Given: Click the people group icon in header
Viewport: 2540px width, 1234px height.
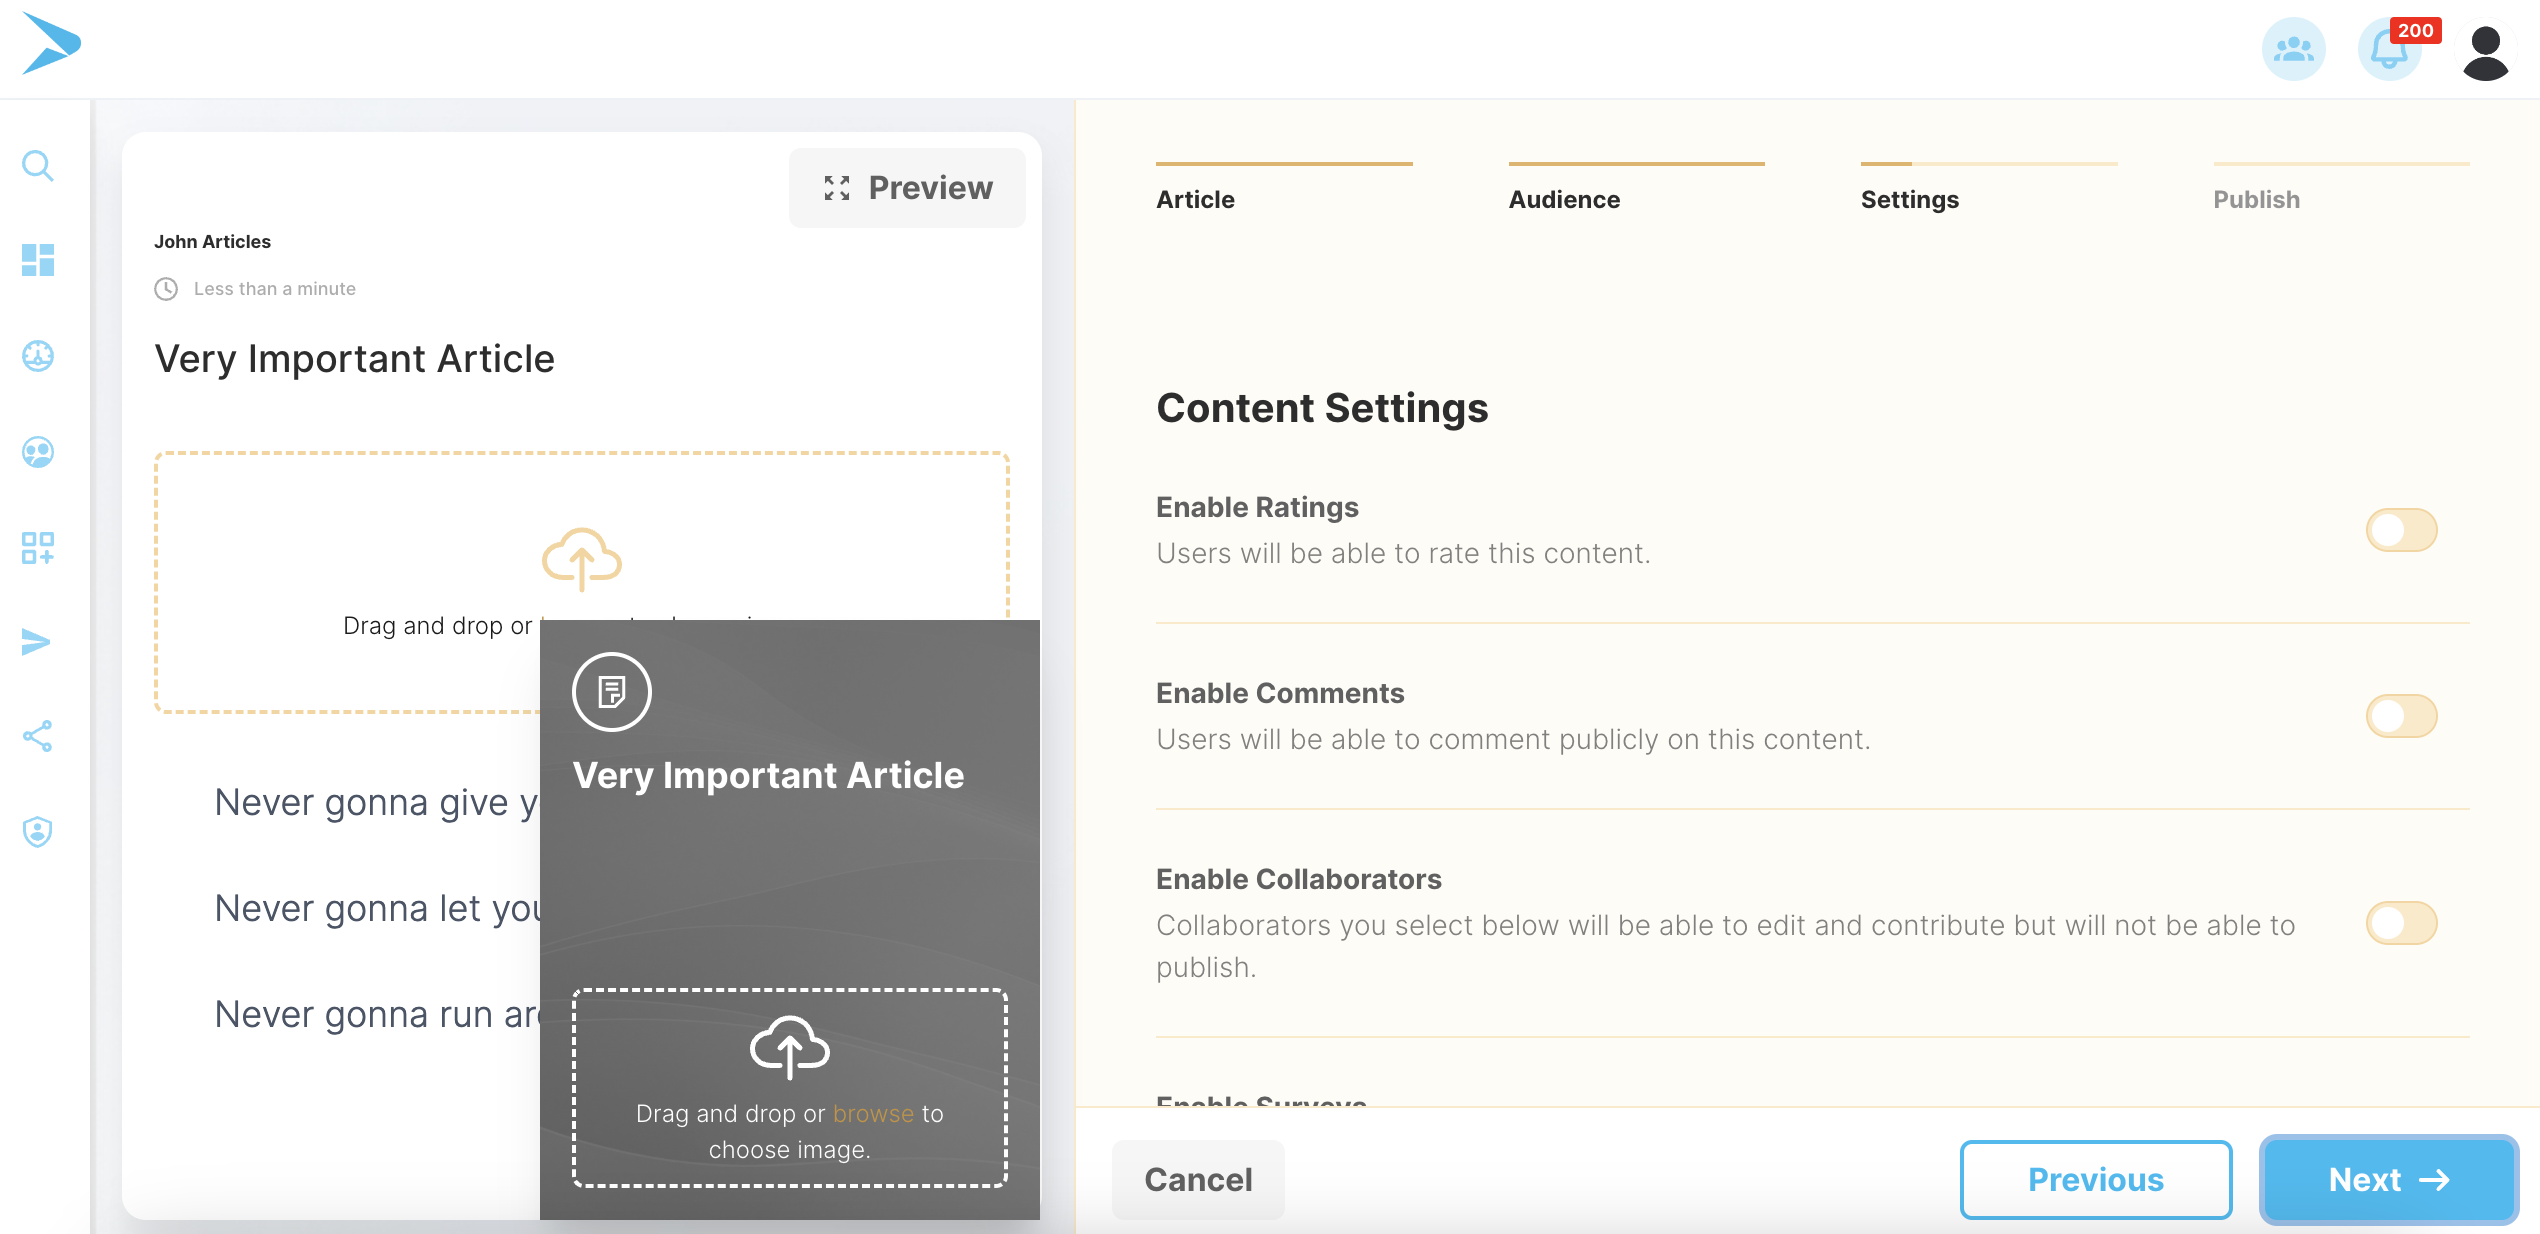Looking at the screenshot, I should [x=2293, y=50].
